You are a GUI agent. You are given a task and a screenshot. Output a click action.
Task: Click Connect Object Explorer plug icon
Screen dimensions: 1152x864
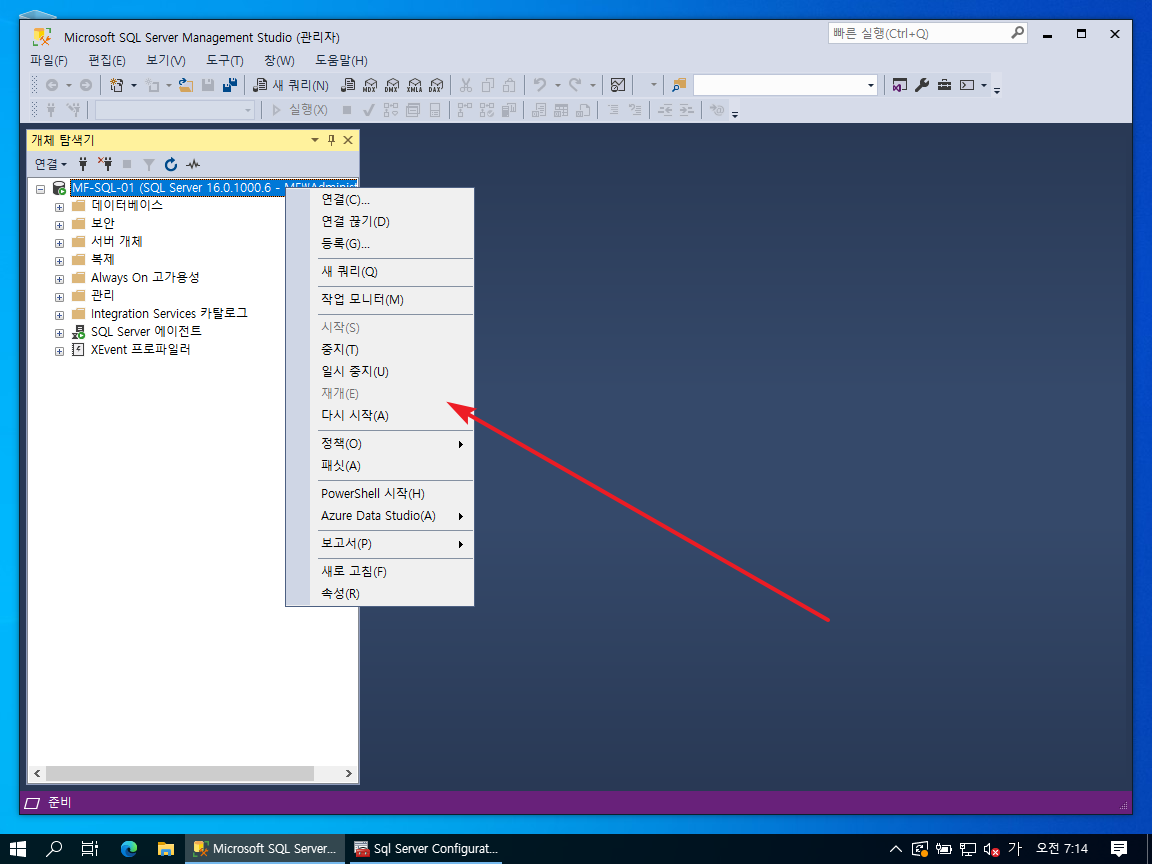(83, 164)
